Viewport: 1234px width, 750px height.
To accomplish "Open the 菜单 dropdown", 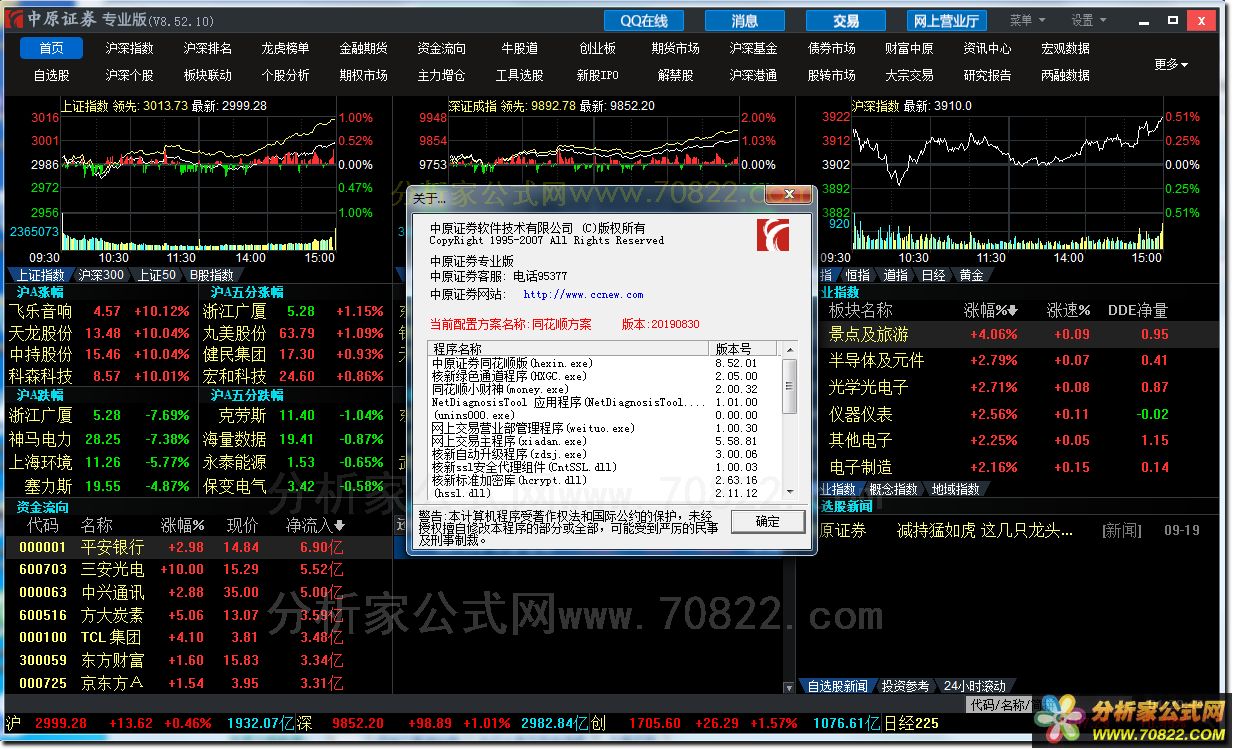I will [x=1027, y=20].
